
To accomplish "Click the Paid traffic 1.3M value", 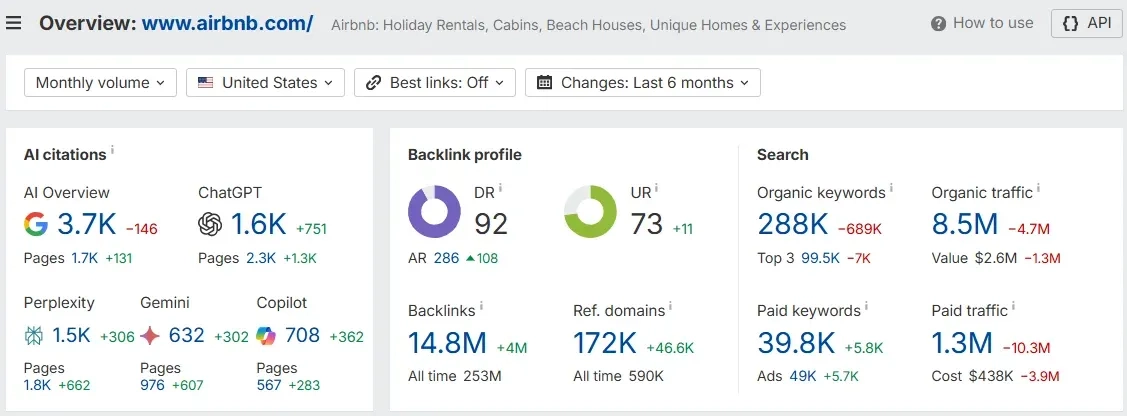I will 962,343.
